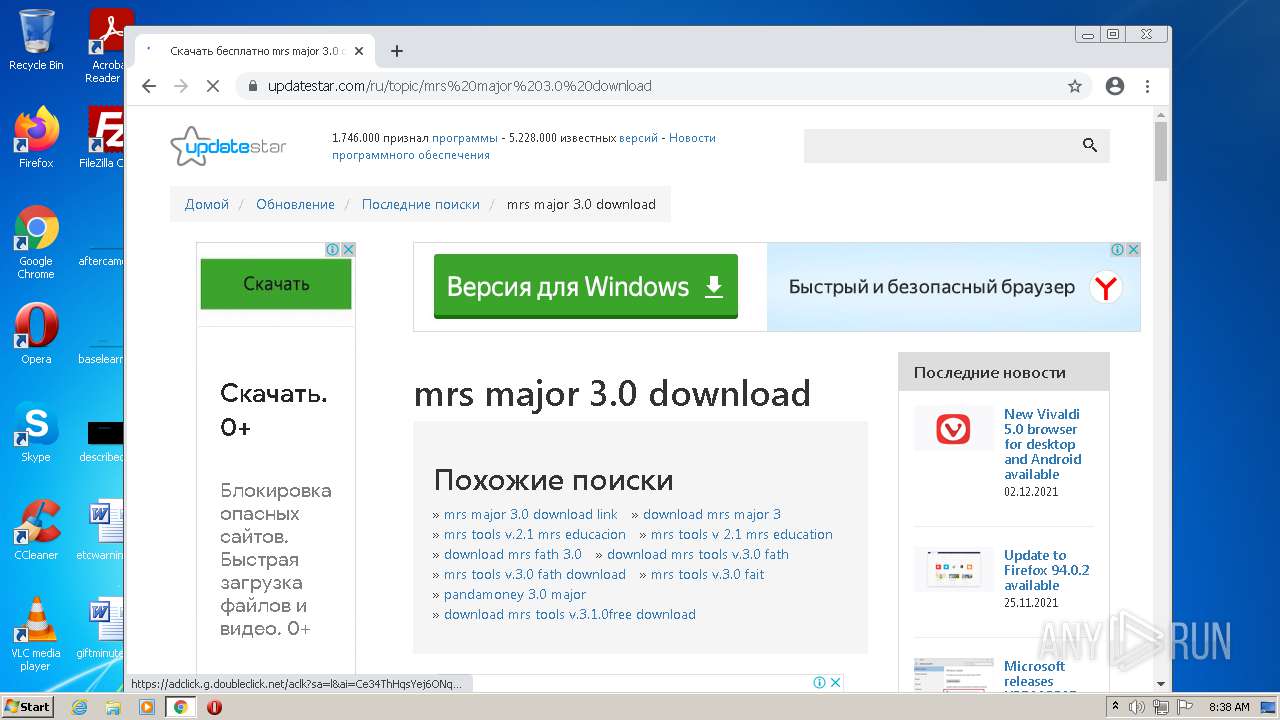Open mrs major 3.0 download link
The image size is (1280, 720).
[531, 514]
